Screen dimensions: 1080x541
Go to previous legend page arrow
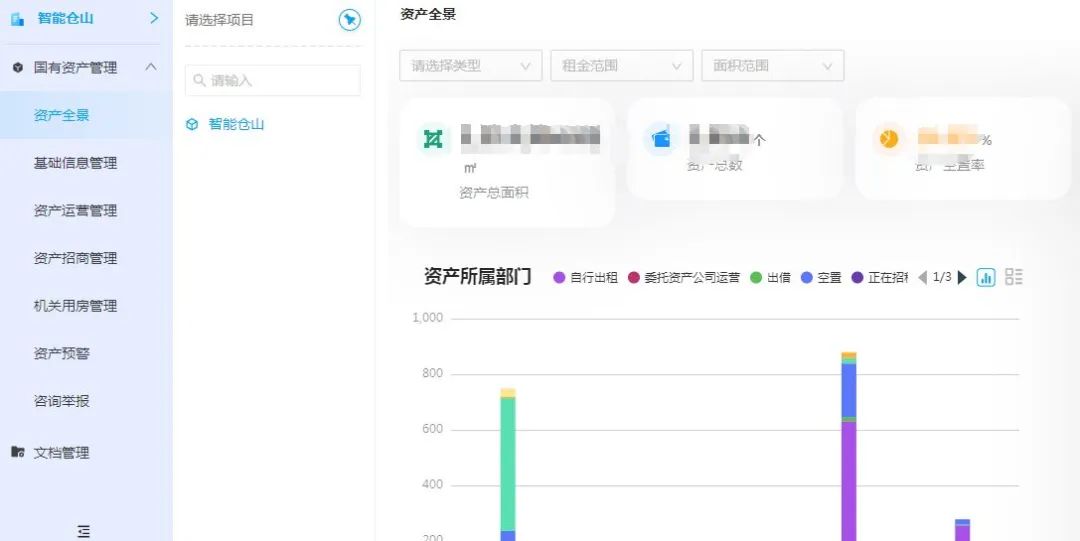922,278
